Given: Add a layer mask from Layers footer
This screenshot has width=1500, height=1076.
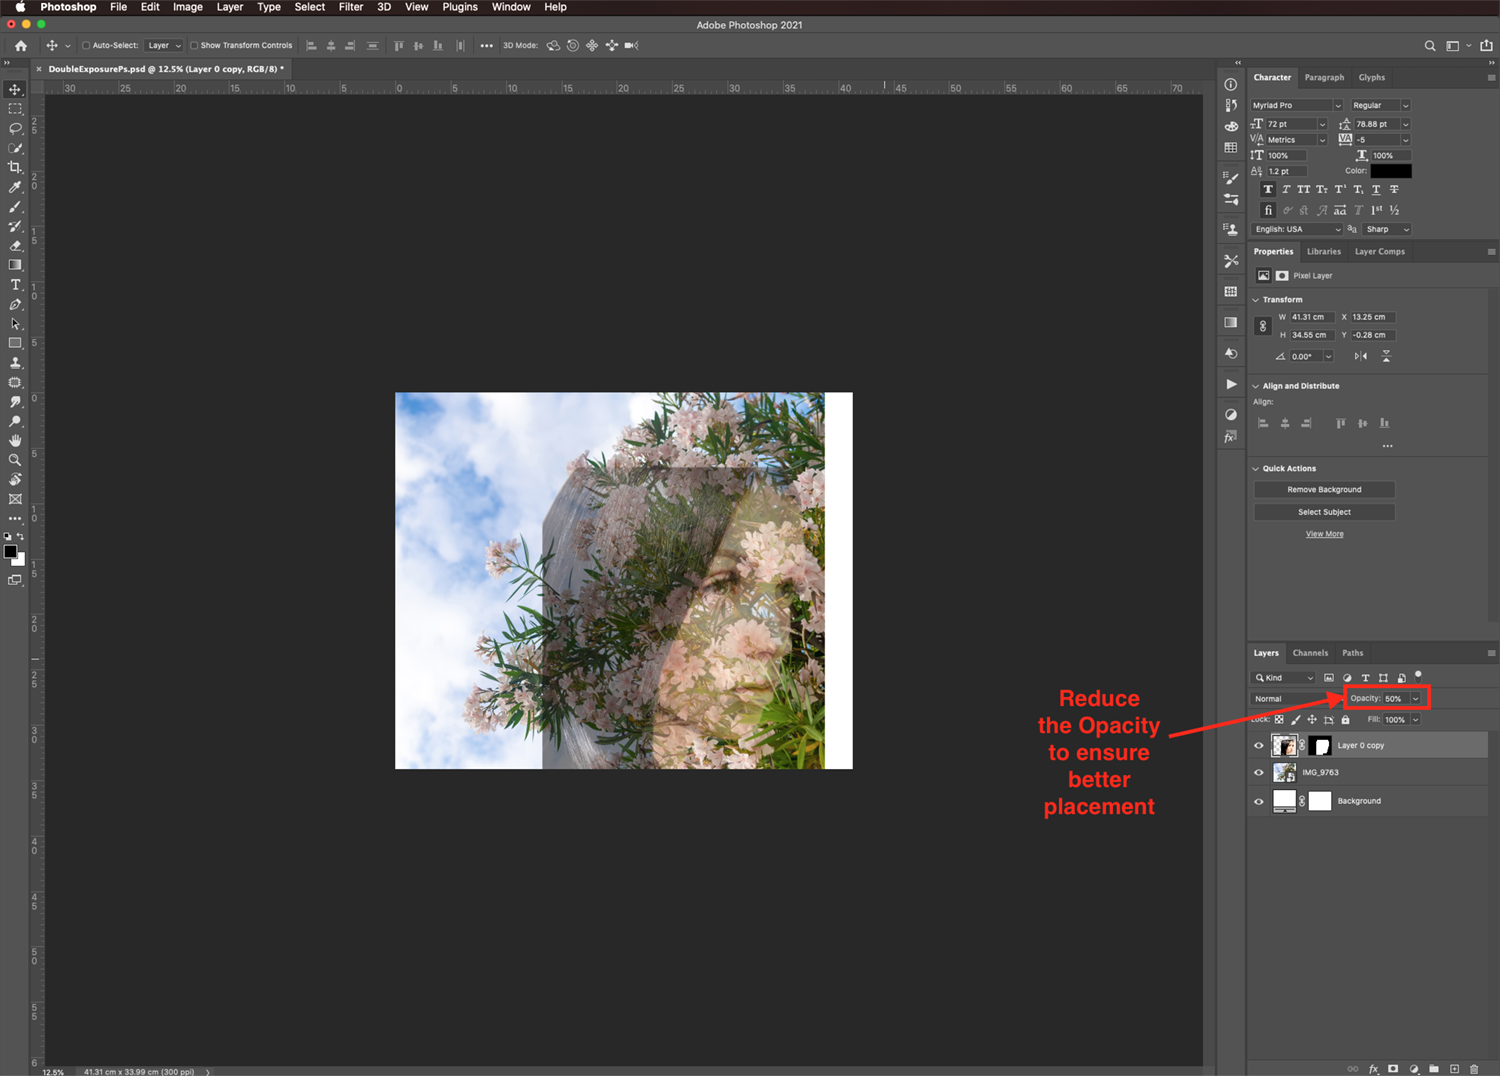Looking at the screenshot, I should click(1393, 1069).
